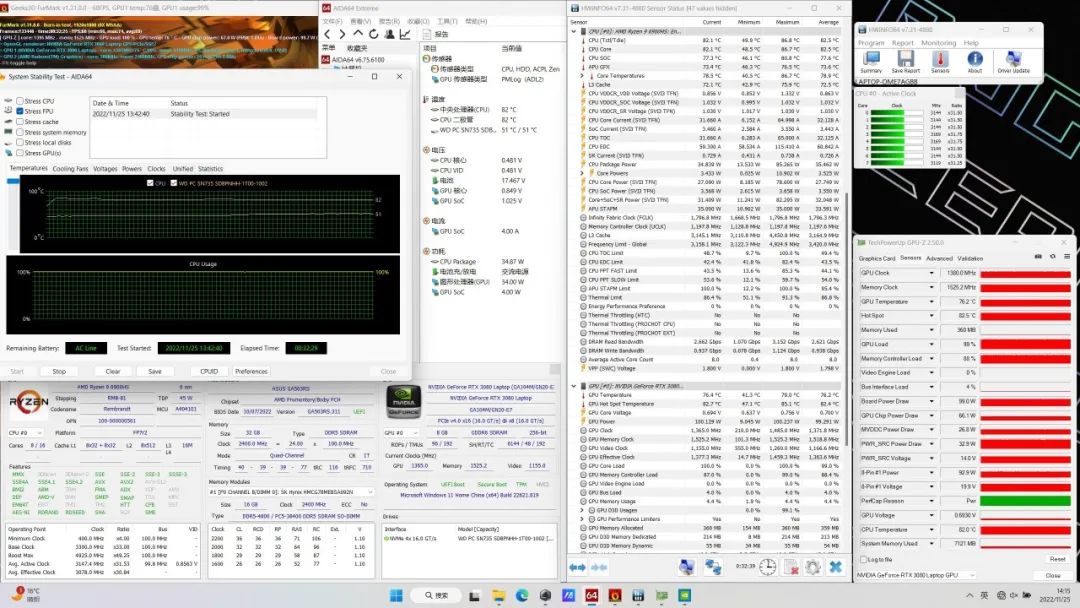The image size is (1080, 608).
Task: Open AIDA64 graph chart toolbar icon
Action: (x=405, y=34)
